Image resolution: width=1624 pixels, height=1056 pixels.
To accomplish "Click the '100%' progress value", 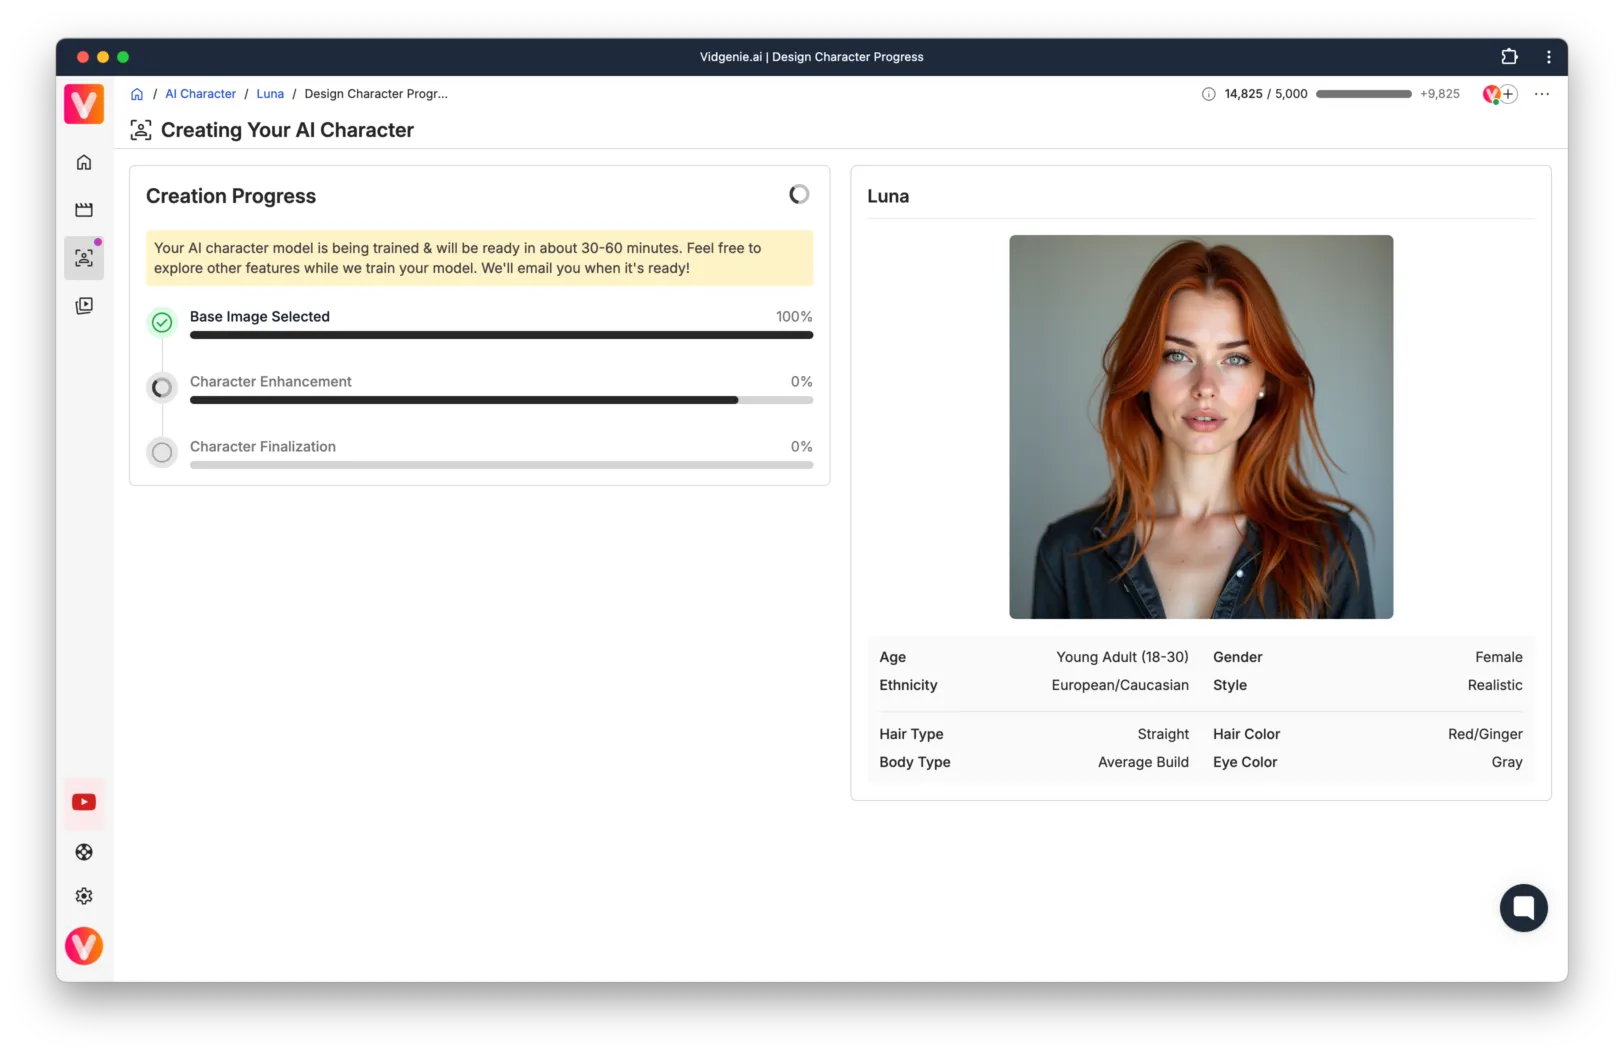I will point(794,317).
